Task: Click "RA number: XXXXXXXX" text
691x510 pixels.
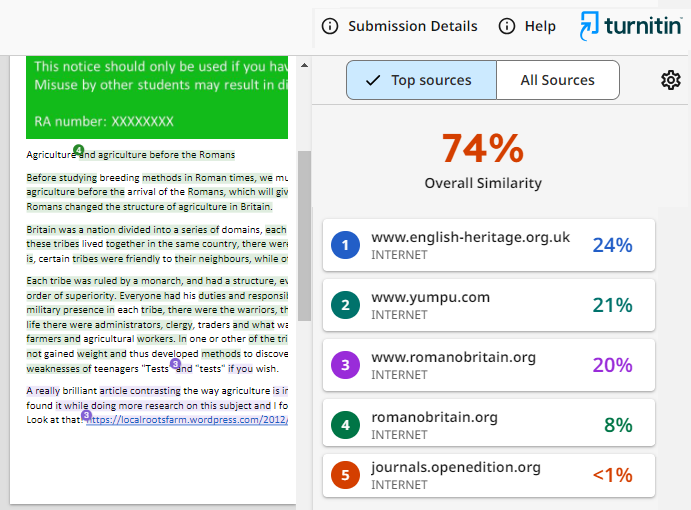Action: click(104, 121)
